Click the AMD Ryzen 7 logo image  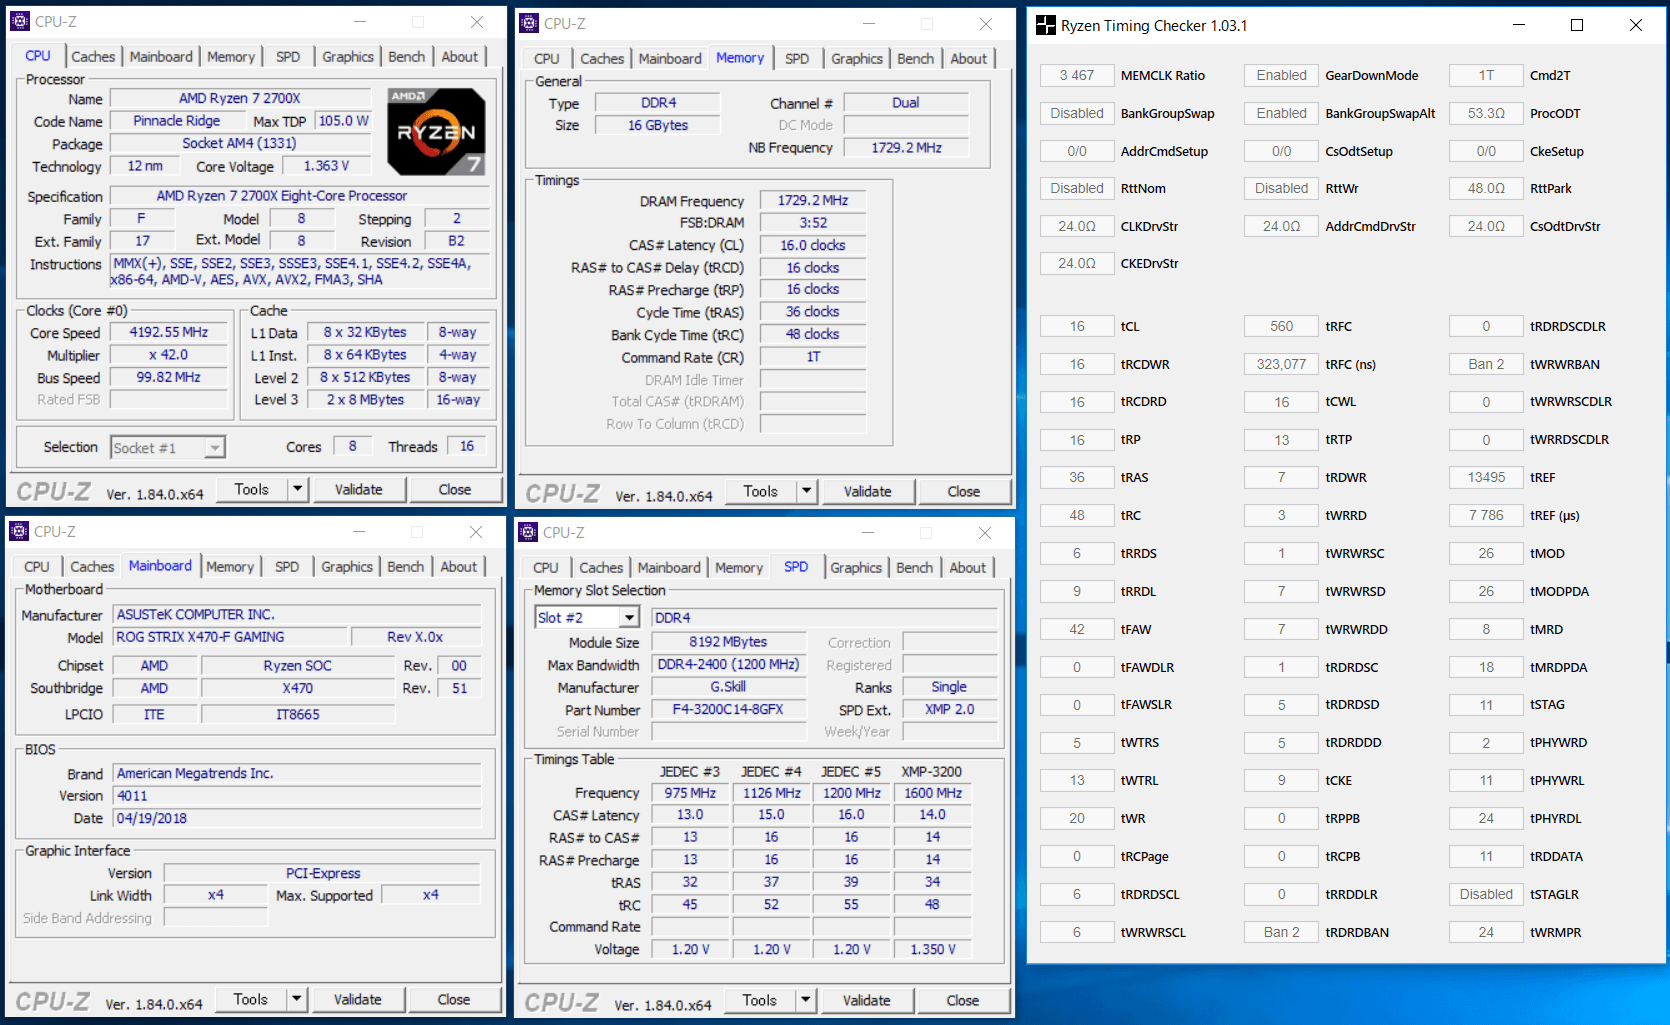click(437, 131)
